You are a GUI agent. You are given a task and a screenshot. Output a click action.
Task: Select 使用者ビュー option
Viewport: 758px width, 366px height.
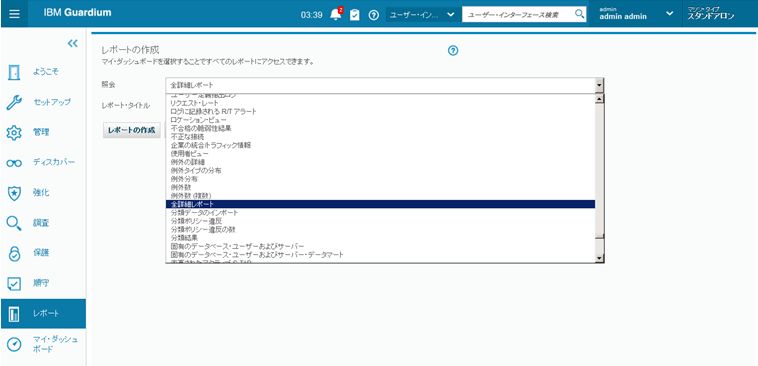click(x=380, y=153)
